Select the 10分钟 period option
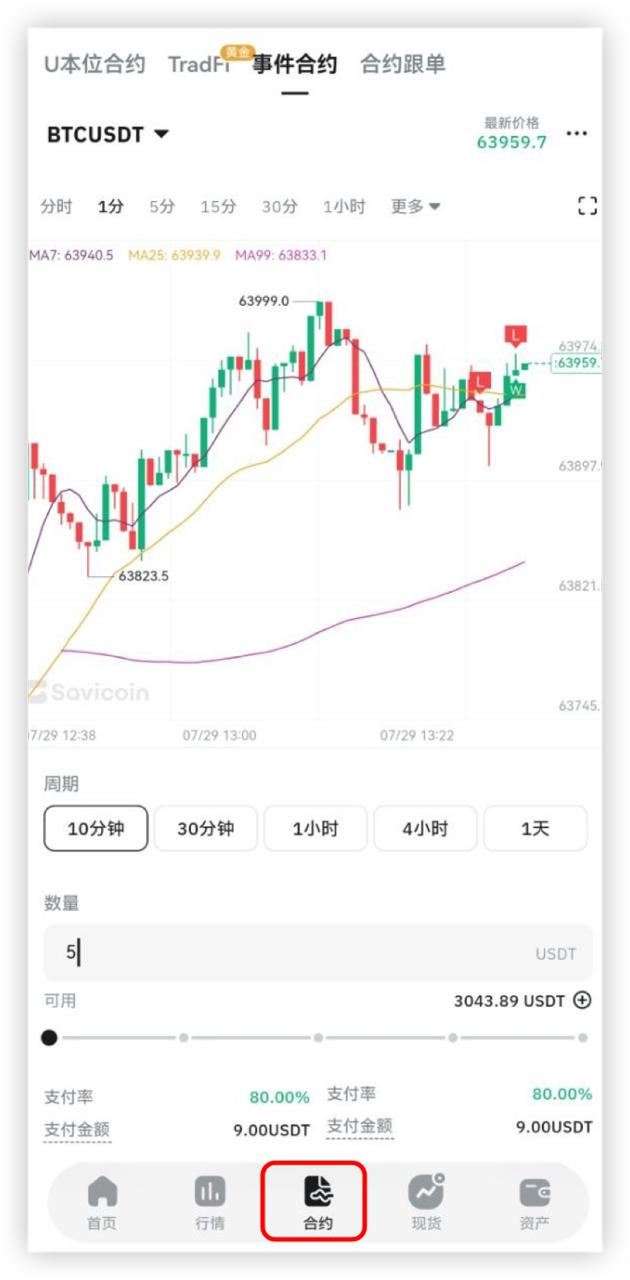This screenshot has height=1280, width=630. [96, 828]
